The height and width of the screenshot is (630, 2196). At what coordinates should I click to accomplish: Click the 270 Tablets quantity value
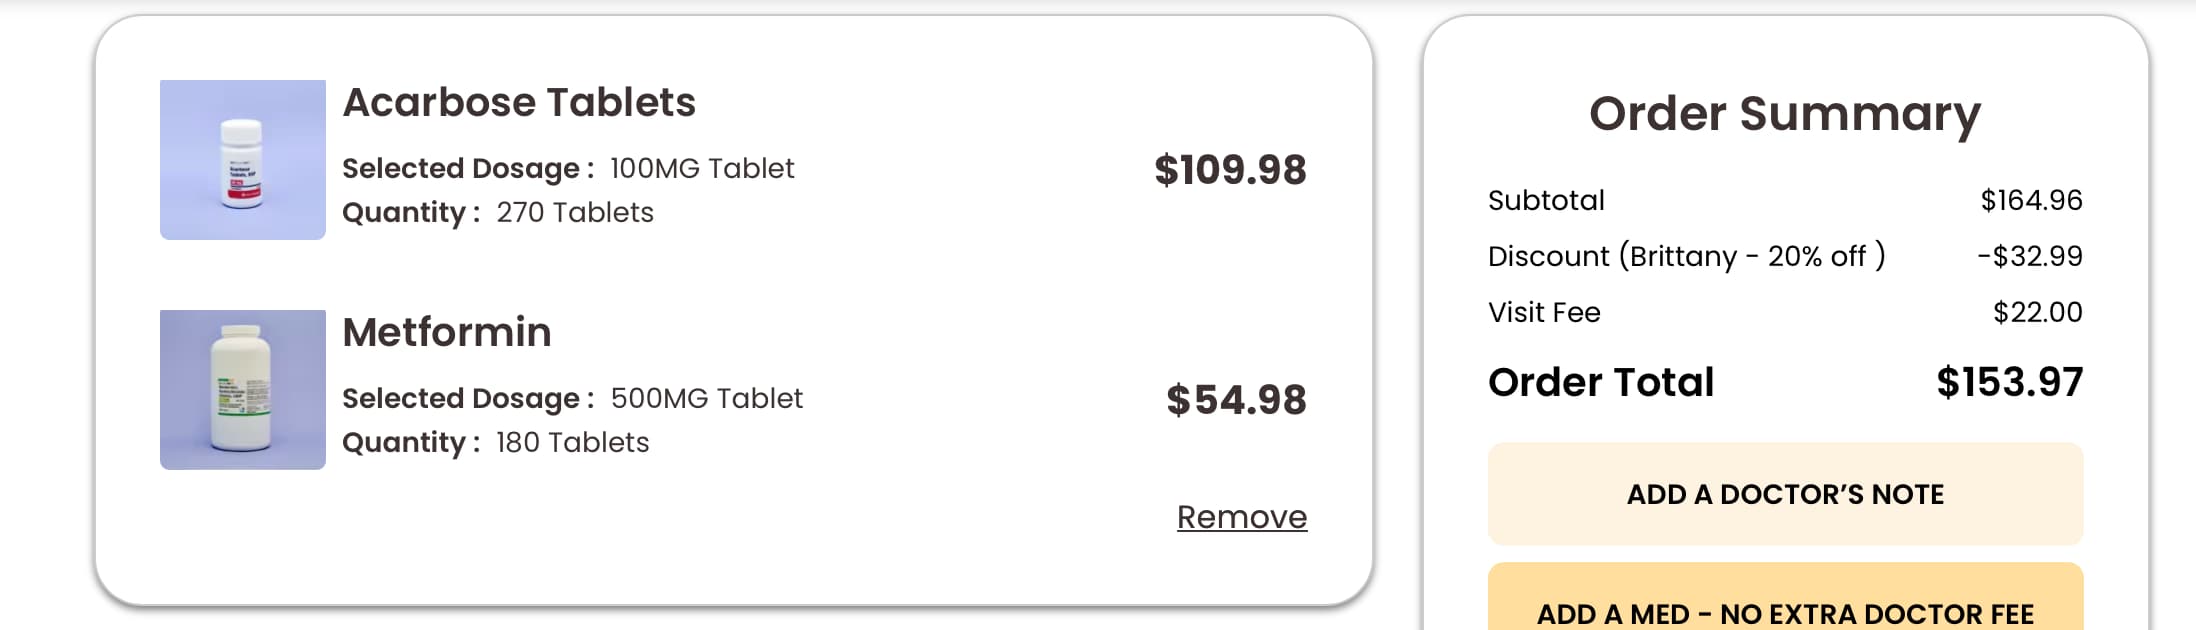pos(575,212)
